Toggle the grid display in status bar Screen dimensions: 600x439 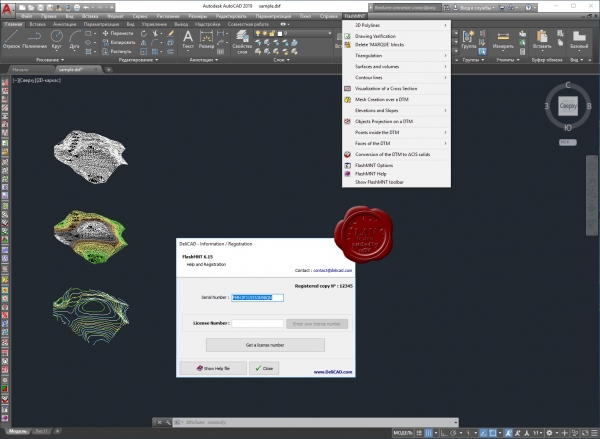click(x=419, y=433)
